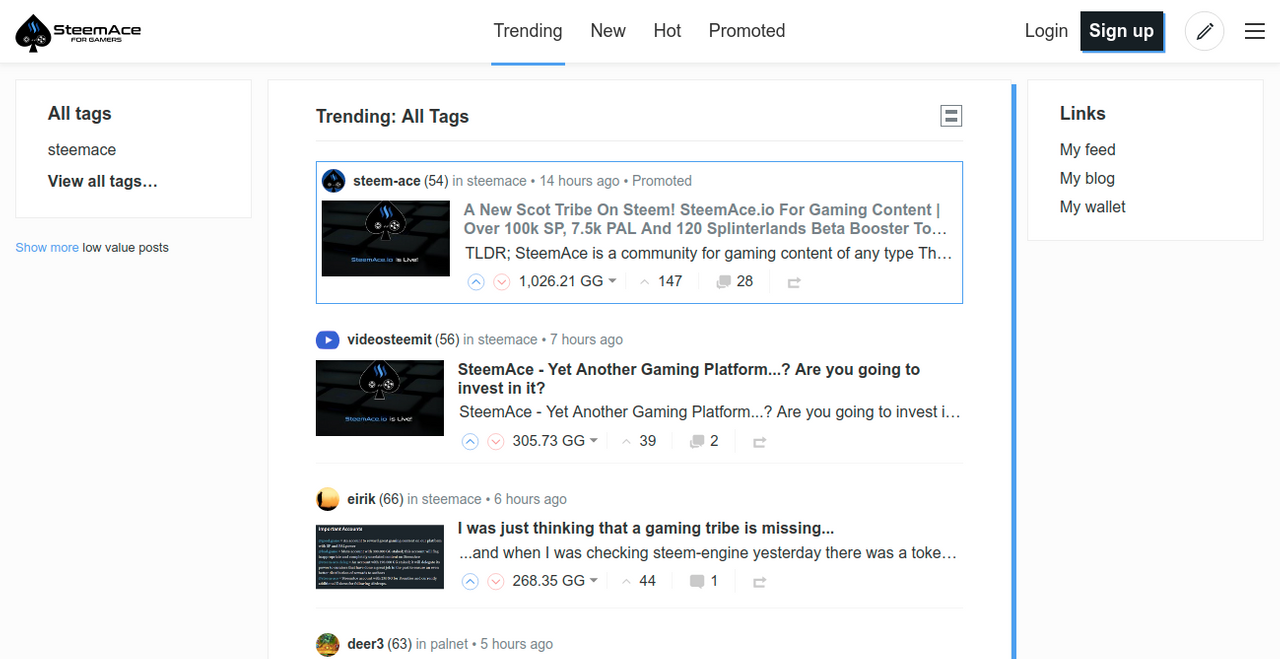
Task: Switch to the Promoted tab
Action: (747, 31)
